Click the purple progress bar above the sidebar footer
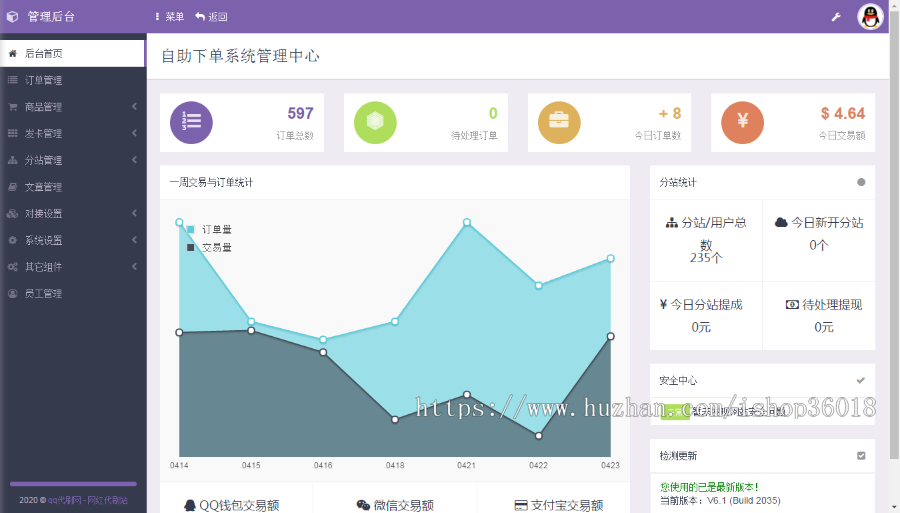The height and width of the screenshot is (513, 900). [73, 484]
